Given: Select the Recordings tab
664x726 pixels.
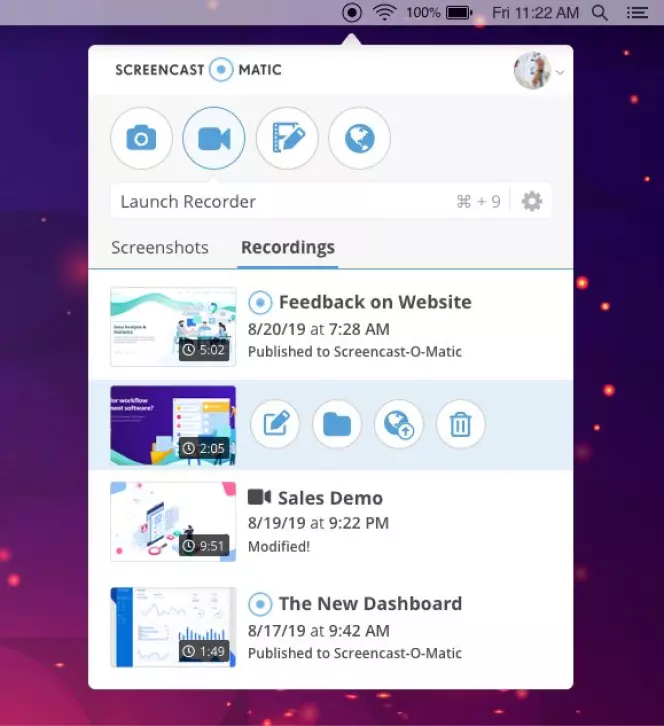Looking at the screenshot, I should click(x=288, y=247).
